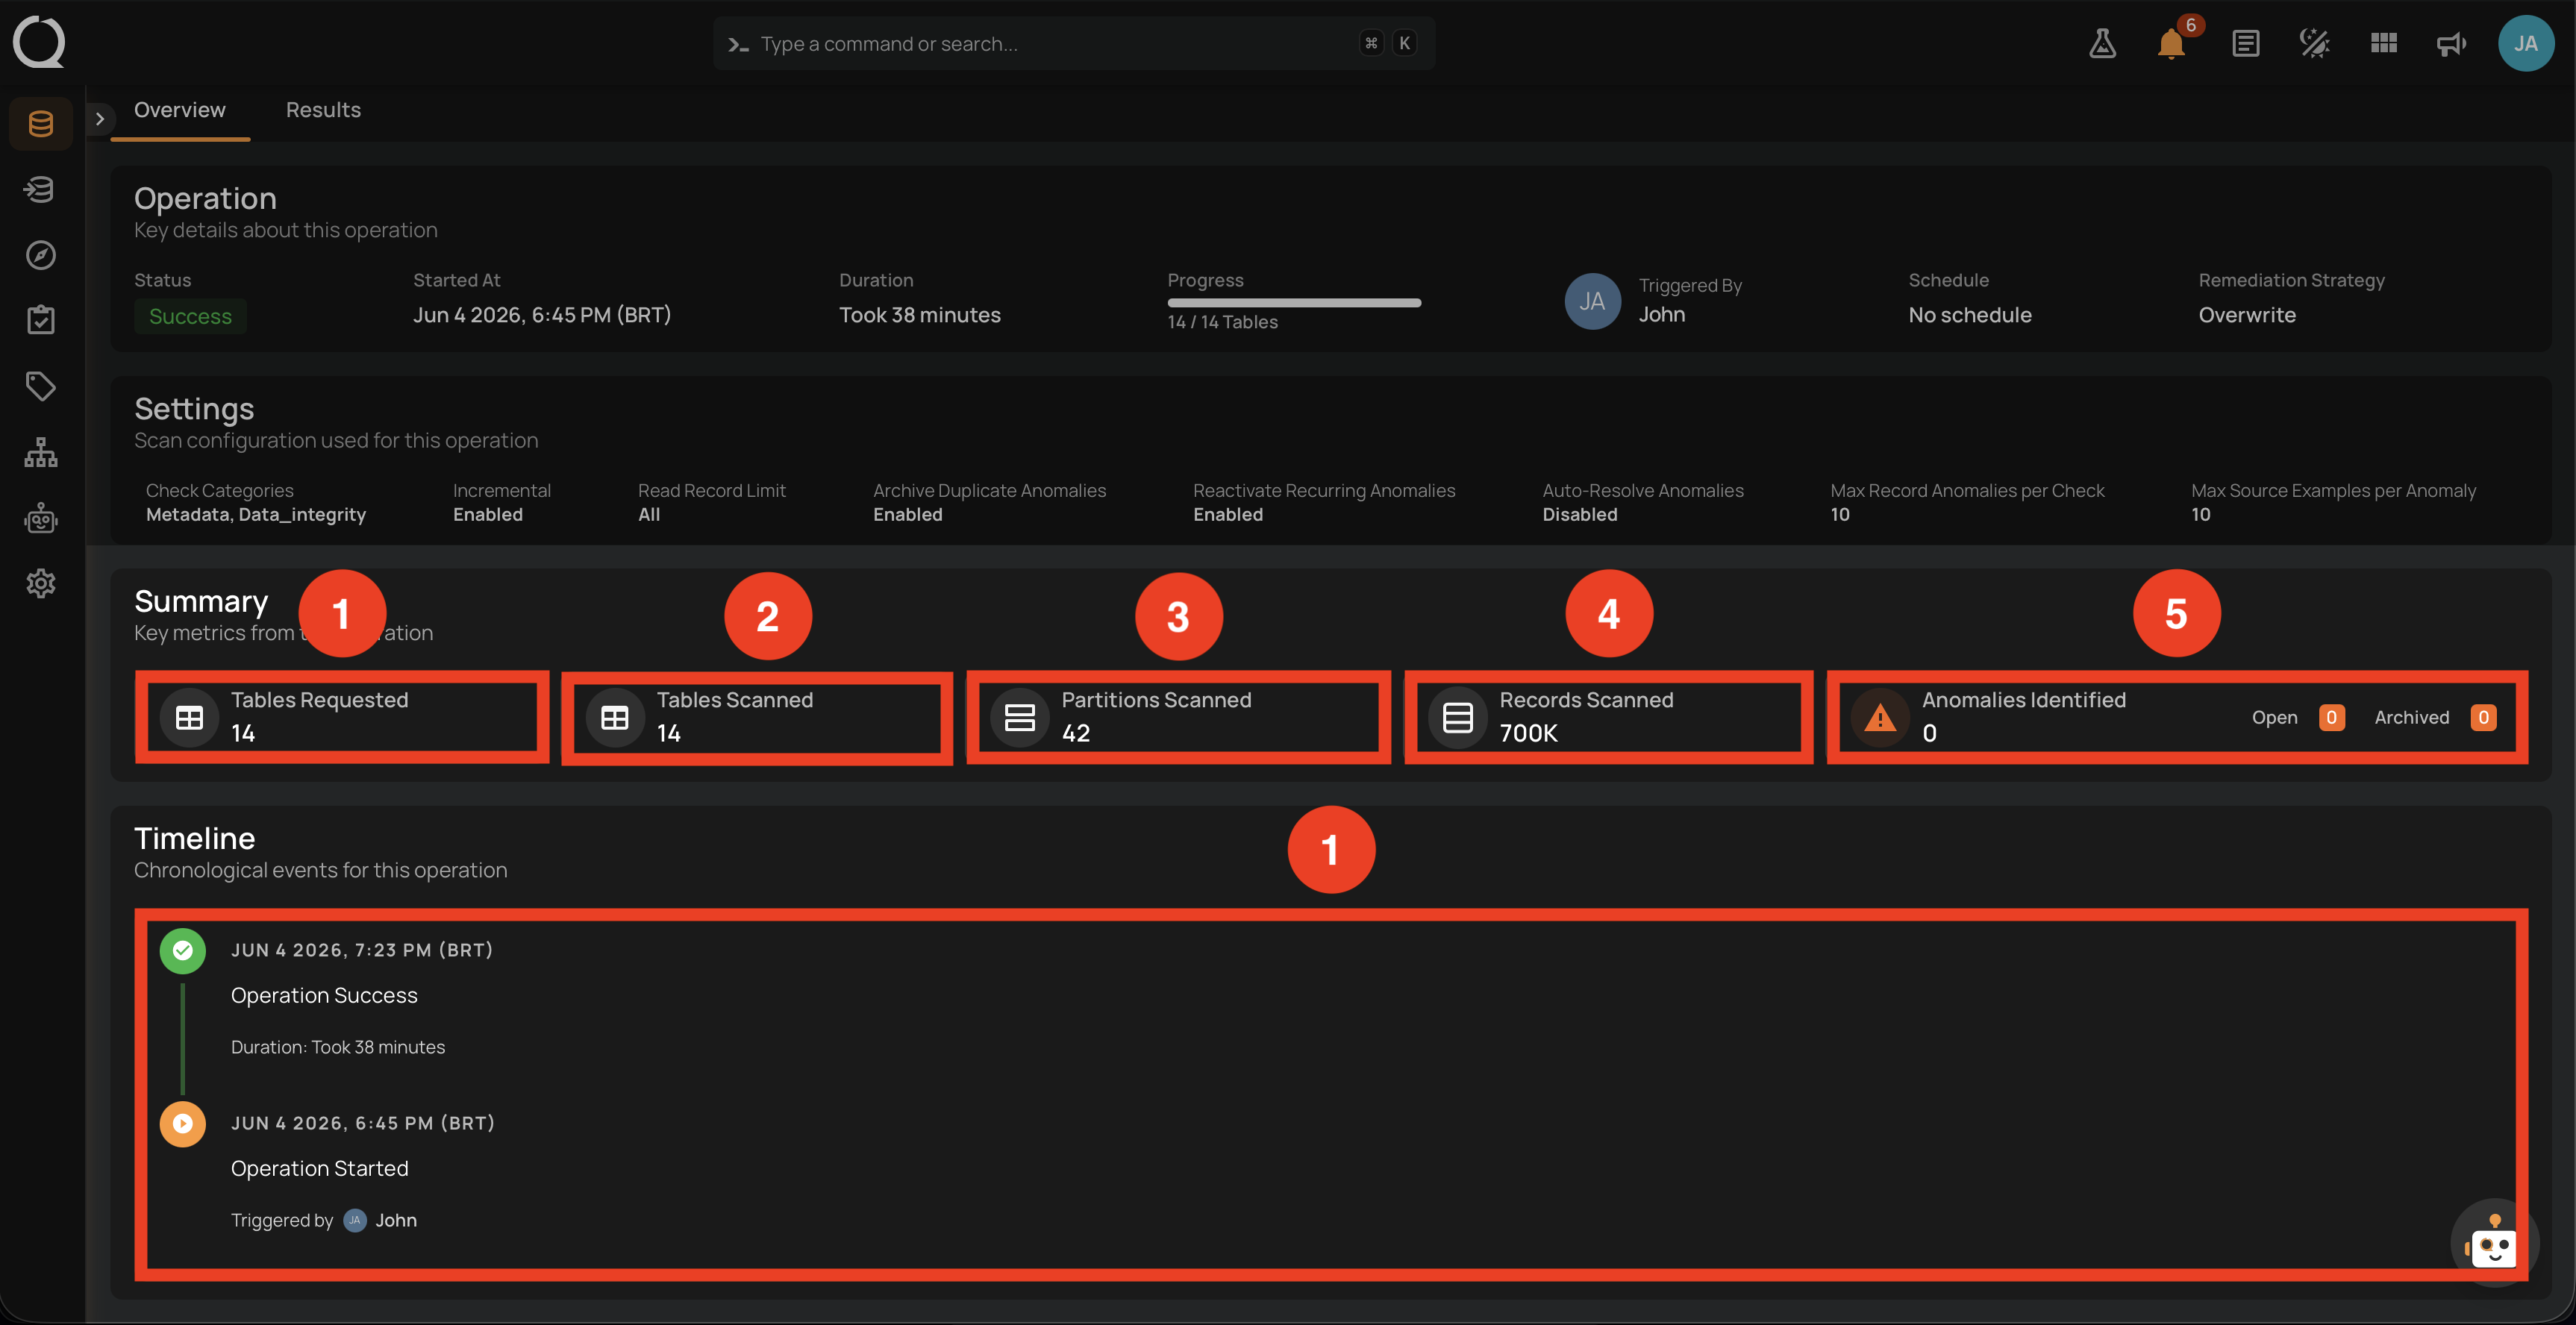Click 'Jun 4 2026, 6:45 PM (BRT)' Started At value
The height and width of the screenshot is (1325, 2576).
click(x=542, y=315)
